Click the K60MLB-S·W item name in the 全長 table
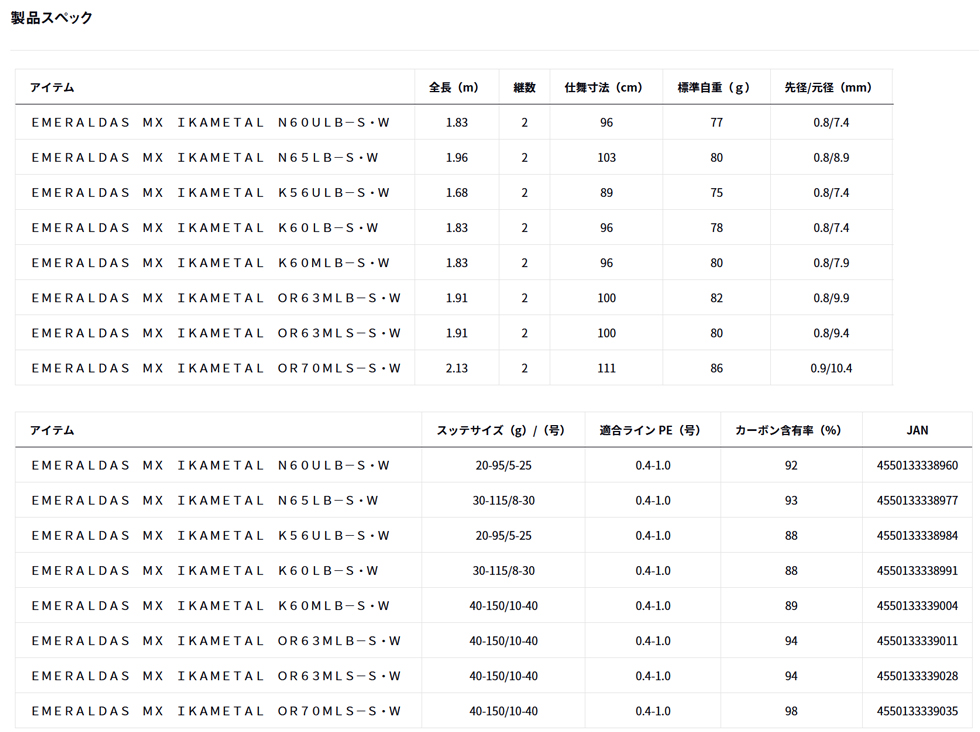Screen dimensions: 980x732 click(211, 263)
